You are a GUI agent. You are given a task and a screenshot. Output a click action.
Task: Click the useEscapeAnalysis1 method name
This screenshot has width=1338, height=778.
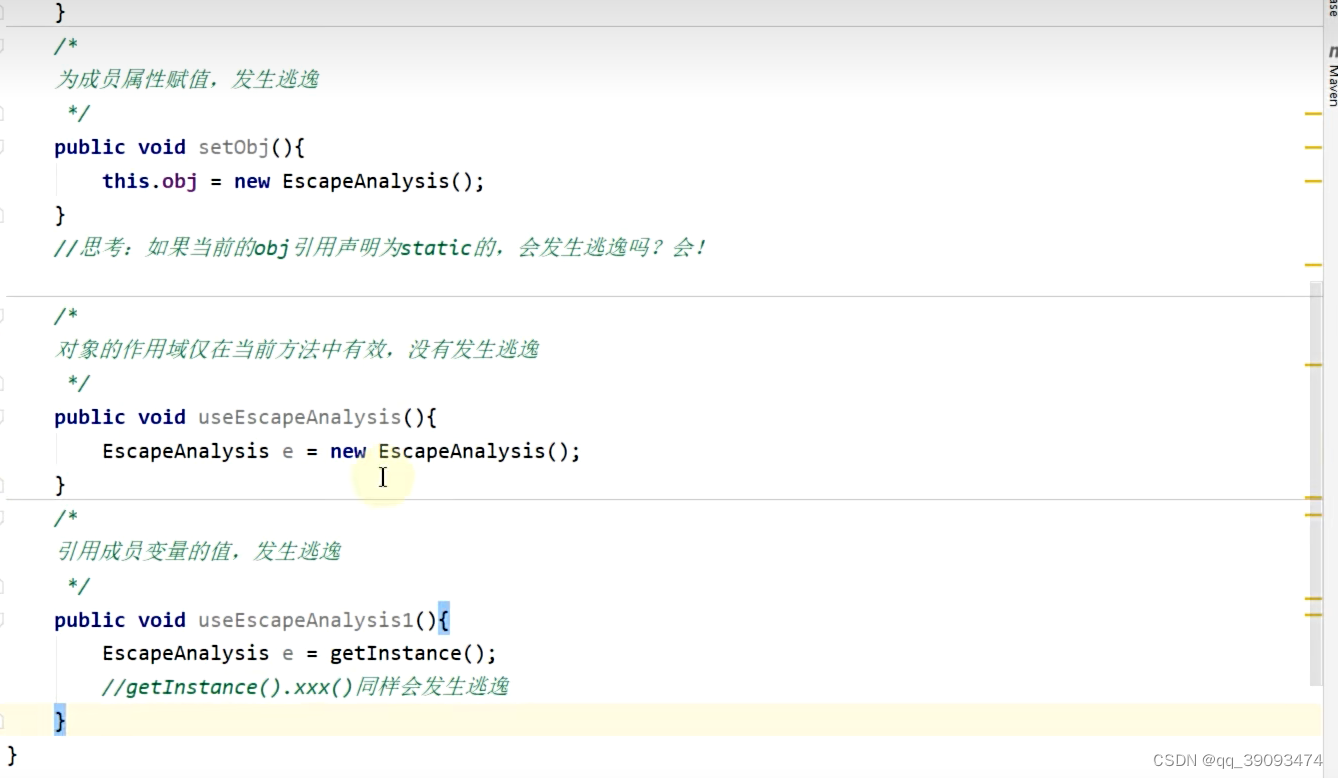click(x=306, y=620)
